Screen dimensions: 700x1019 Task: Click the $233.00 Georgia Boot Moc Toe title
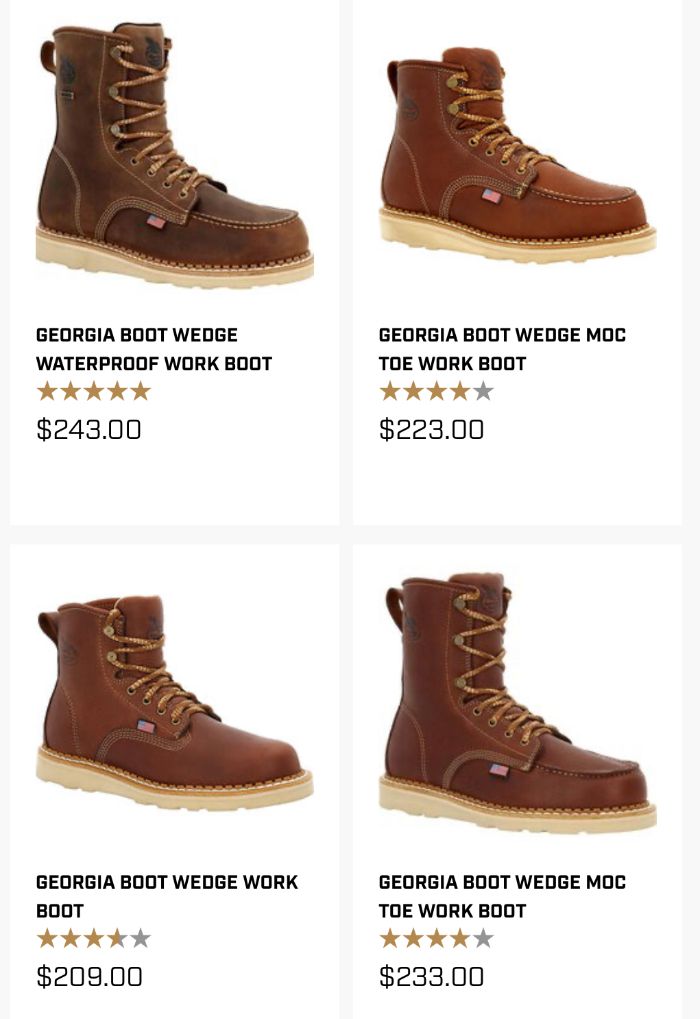(x=502, y=896)
